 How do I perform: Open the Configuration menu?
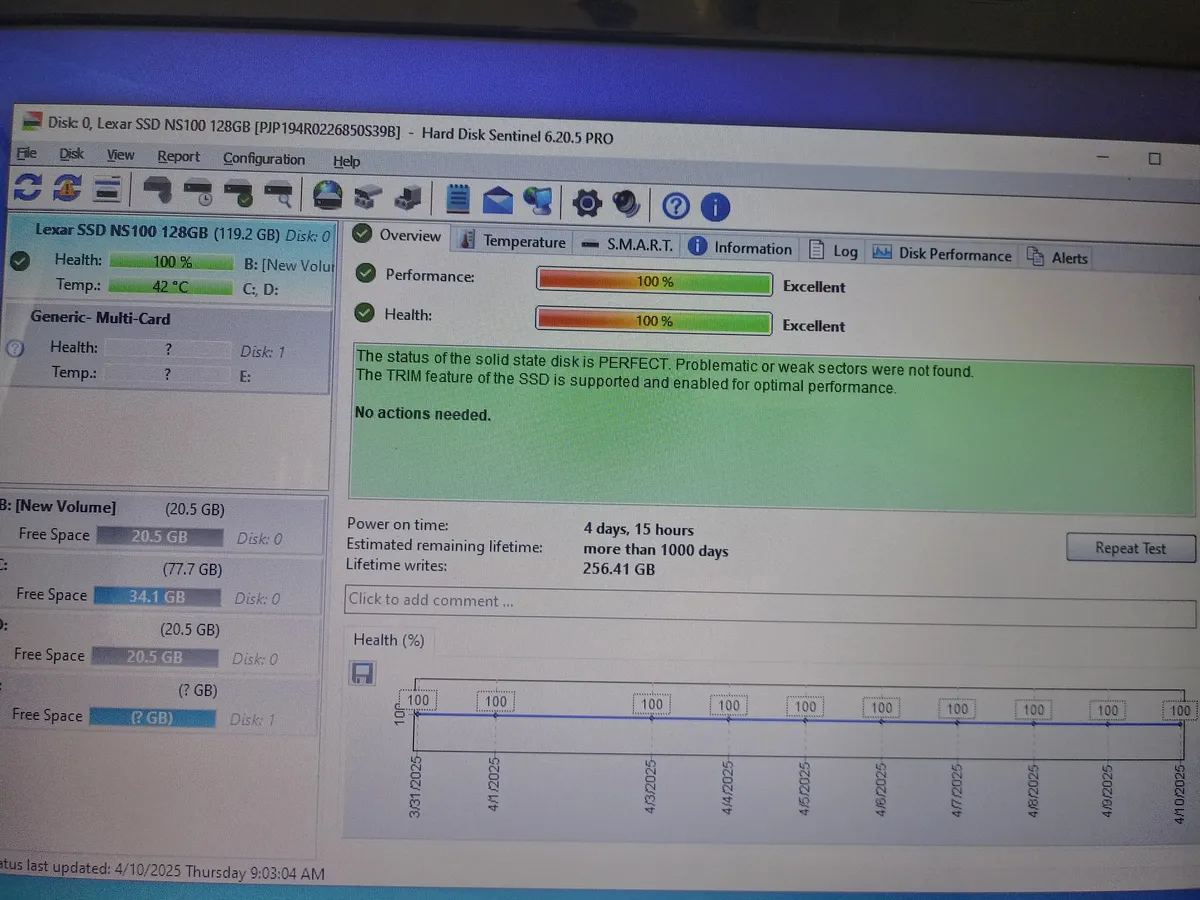264,159
